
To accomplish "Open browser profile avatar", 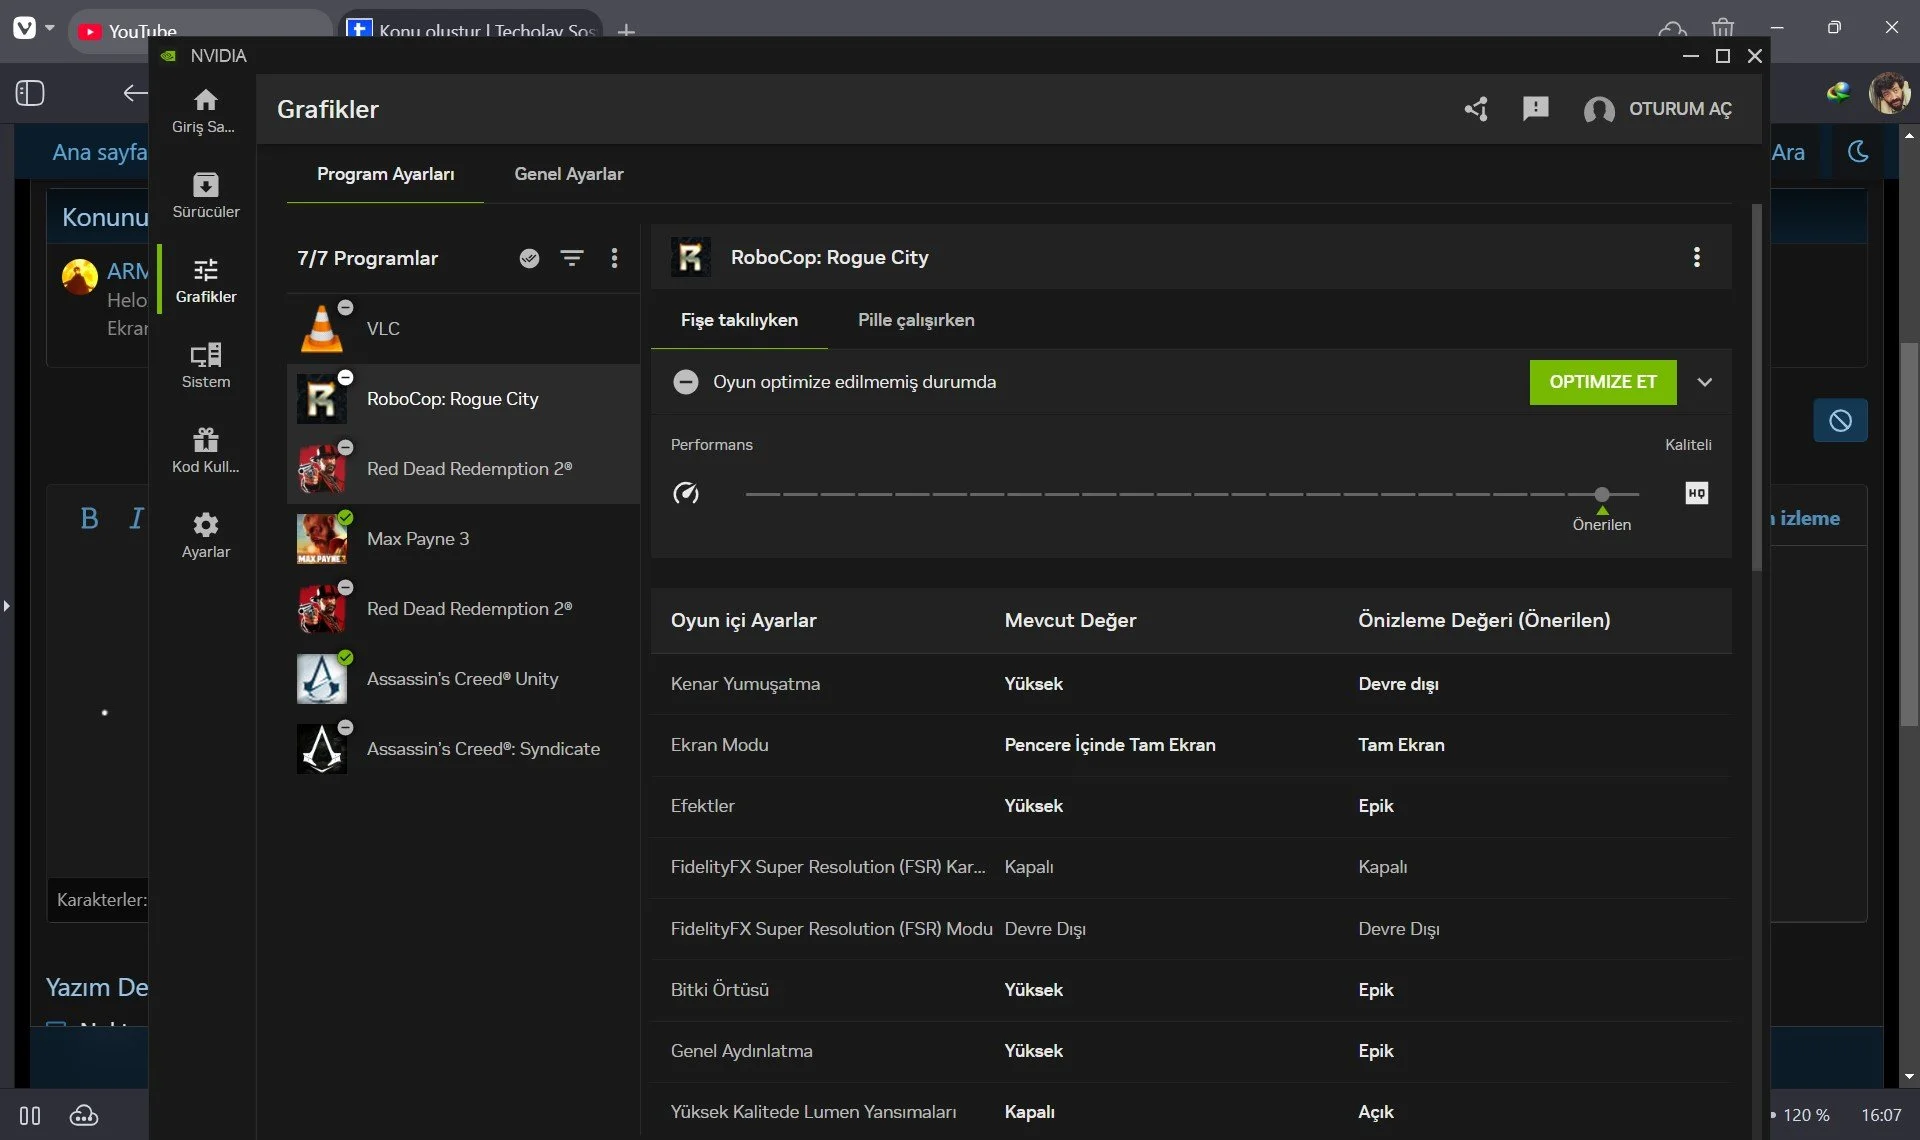I will coord(1889,93).
